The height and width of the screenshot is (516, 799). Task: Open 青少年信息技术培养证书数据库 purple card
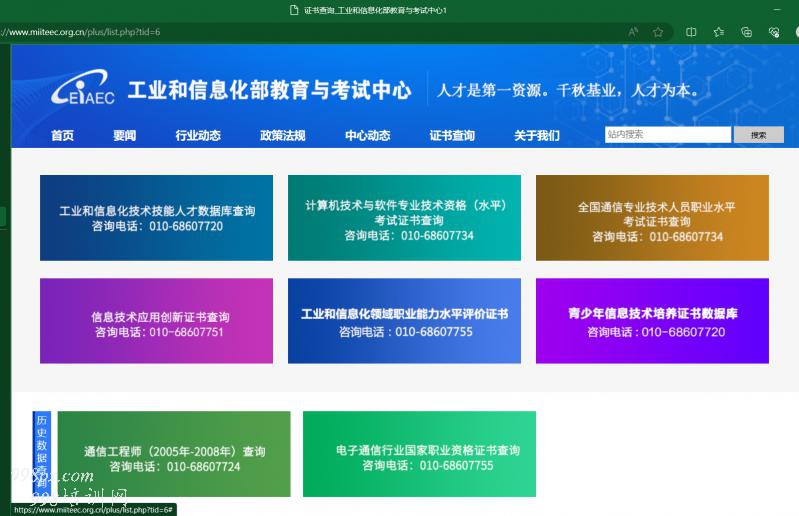coord(652,321)
